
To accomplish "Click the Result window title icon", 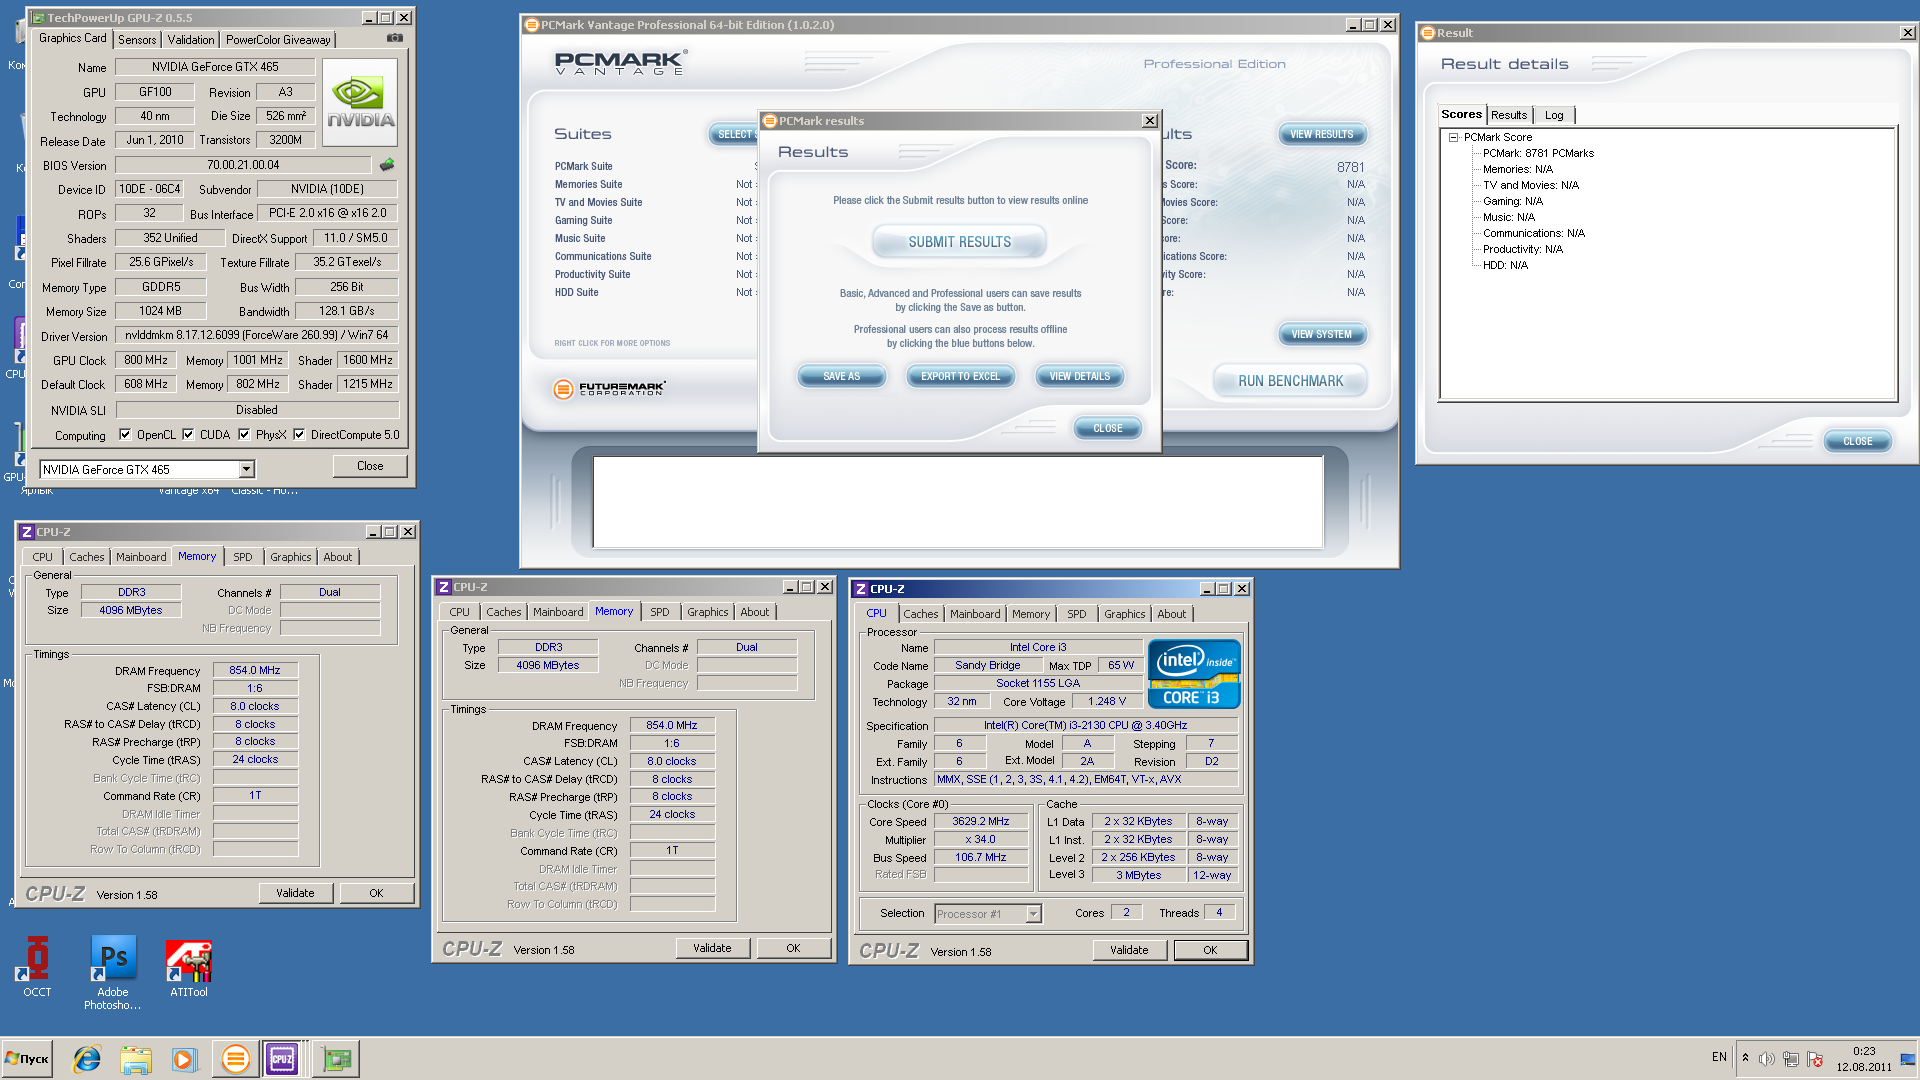I will point(1428,33).
